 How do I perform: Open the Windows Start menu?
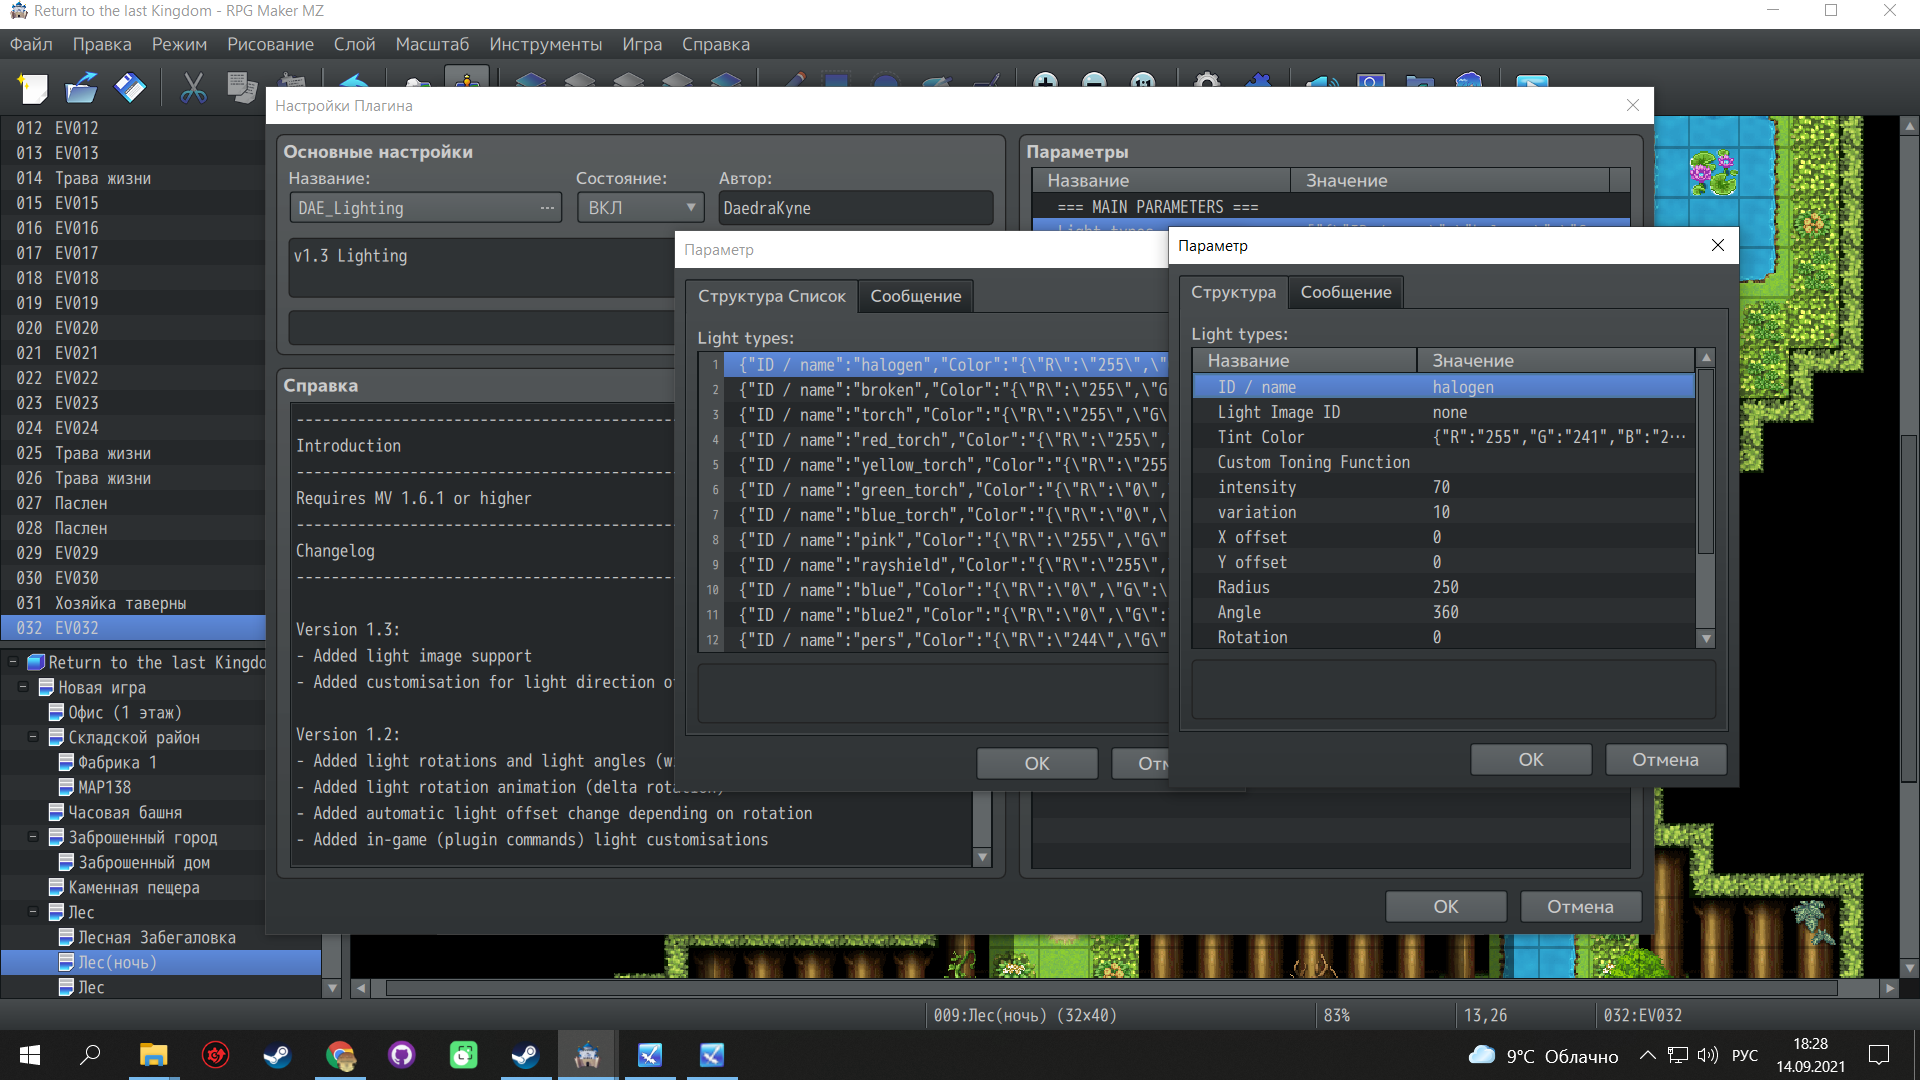(x=30, y=1055)
